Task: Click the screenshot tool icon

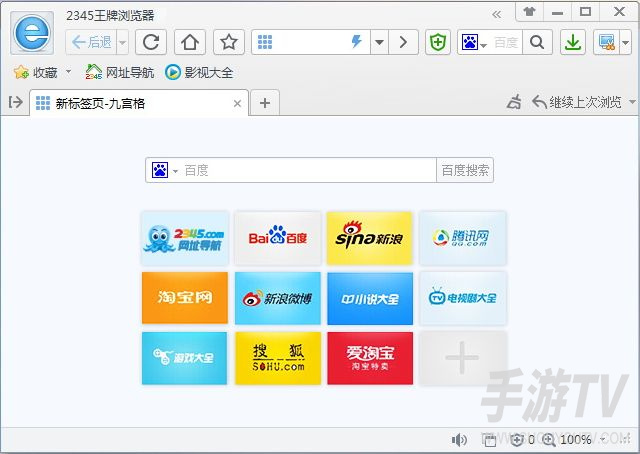Action: (607, 42)
